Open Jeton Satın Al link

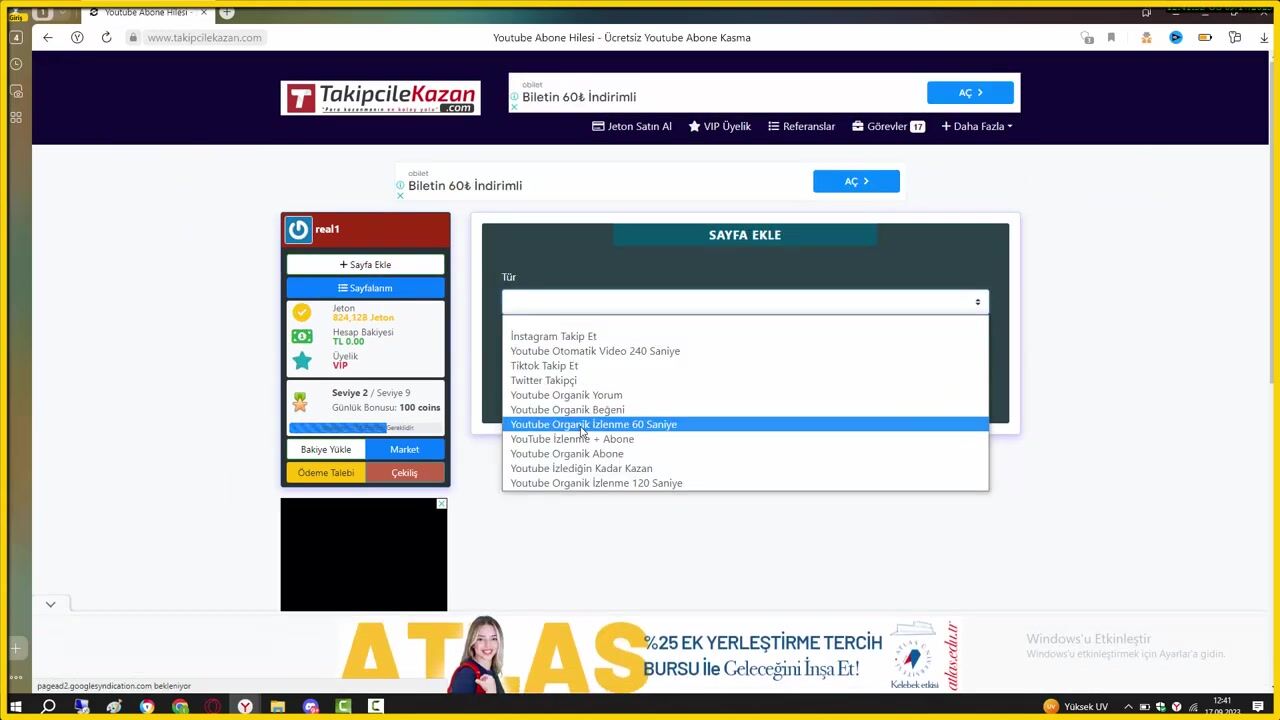click(x=632, y=126)
